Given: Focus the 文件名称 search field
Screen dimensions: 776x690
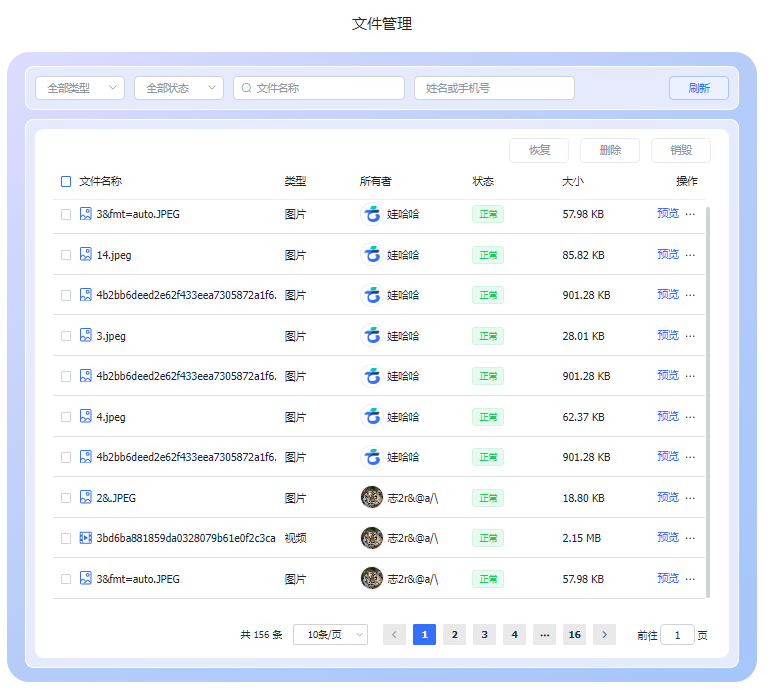Looking at the screenshot, I should (319, 88).
